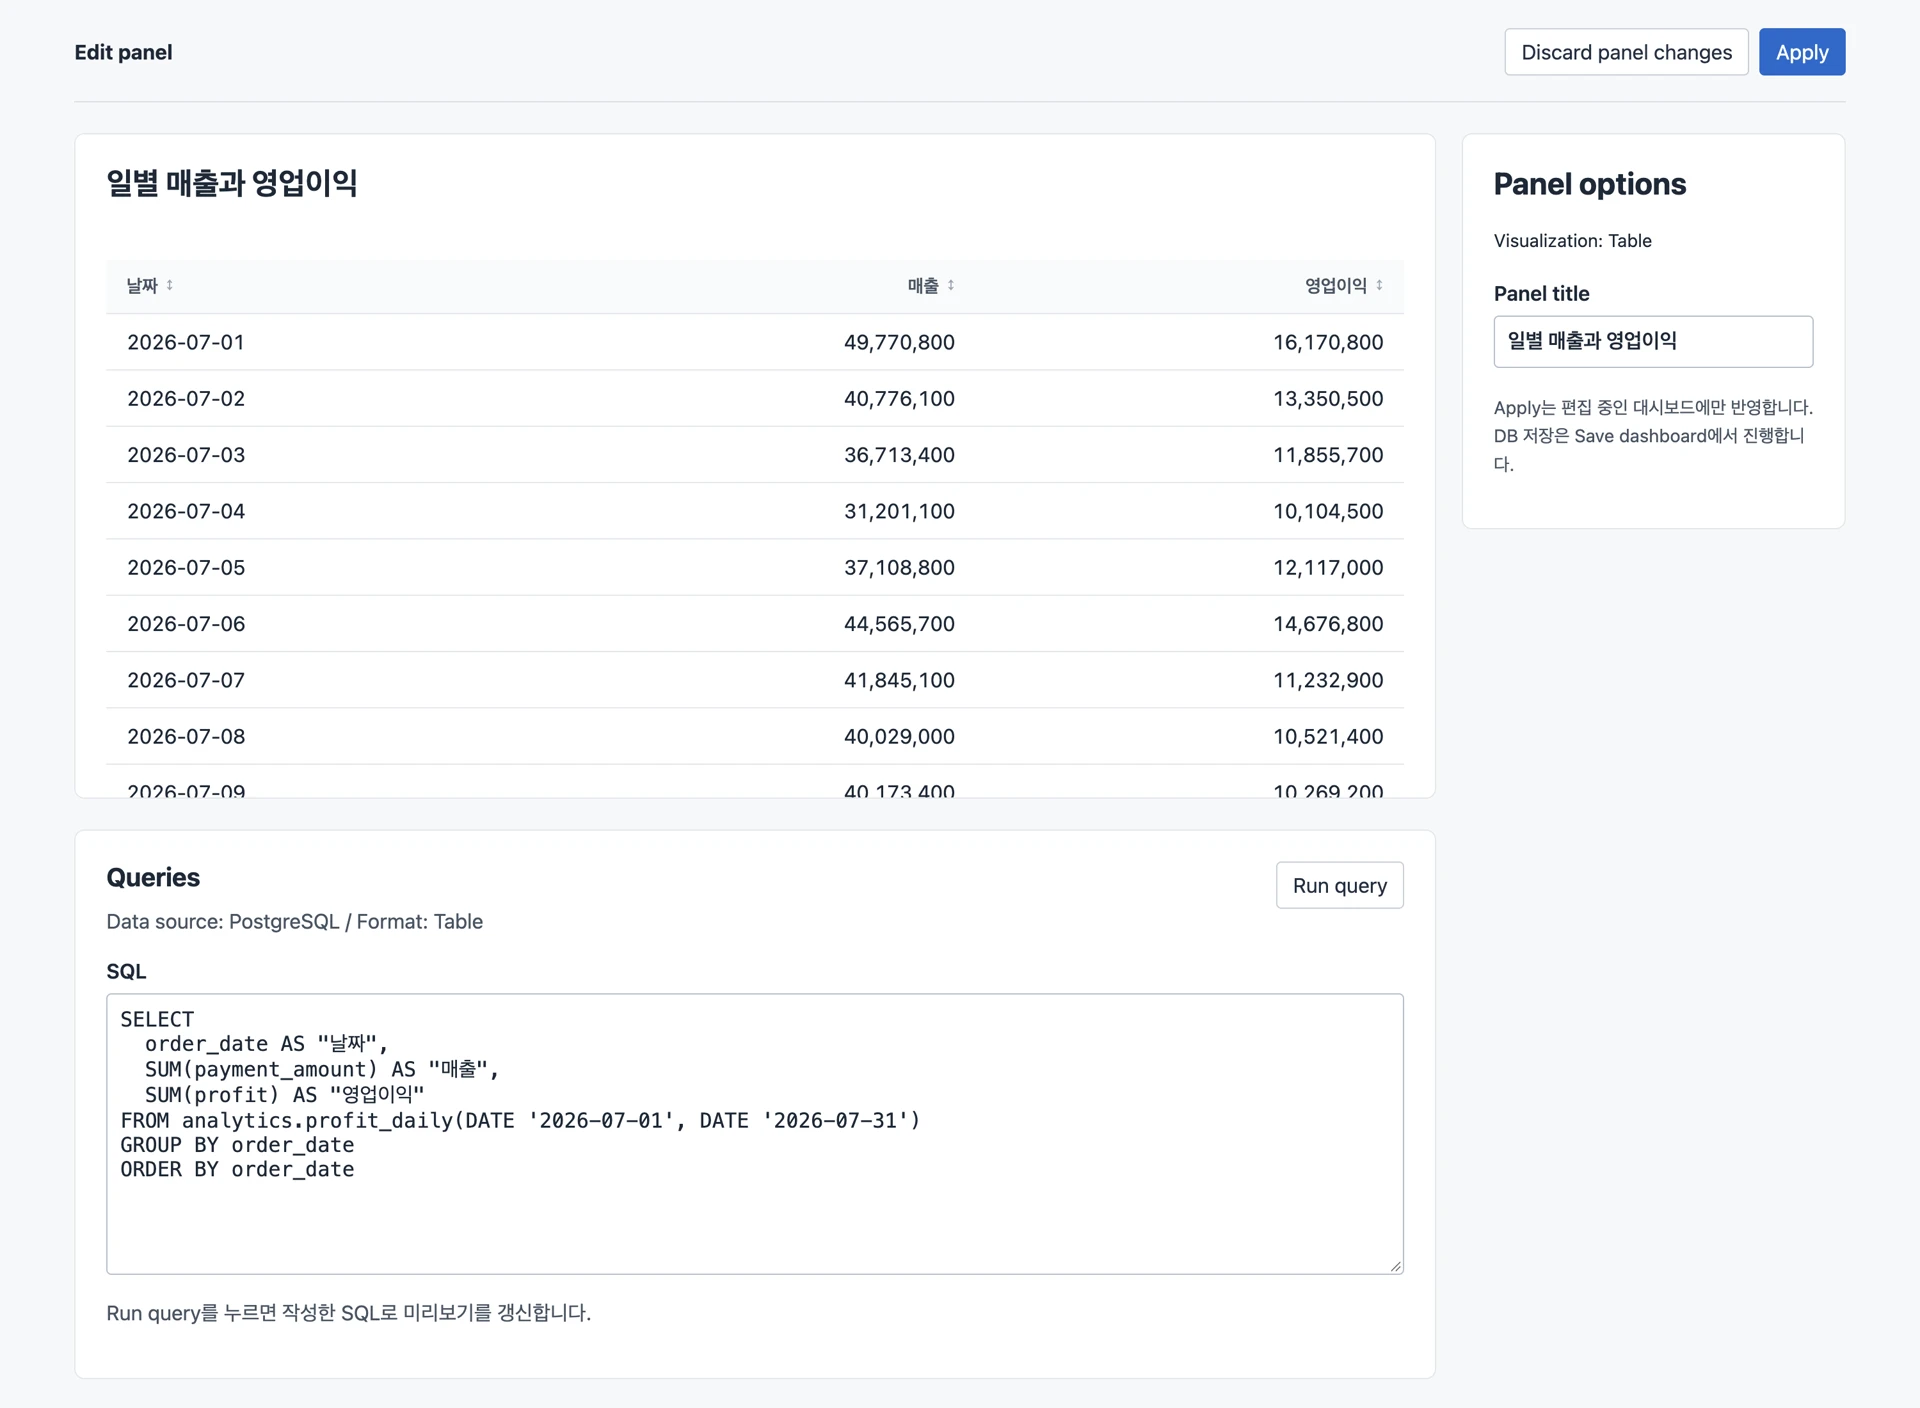Click the 13,350,500 profit value

coord(1328,399)
